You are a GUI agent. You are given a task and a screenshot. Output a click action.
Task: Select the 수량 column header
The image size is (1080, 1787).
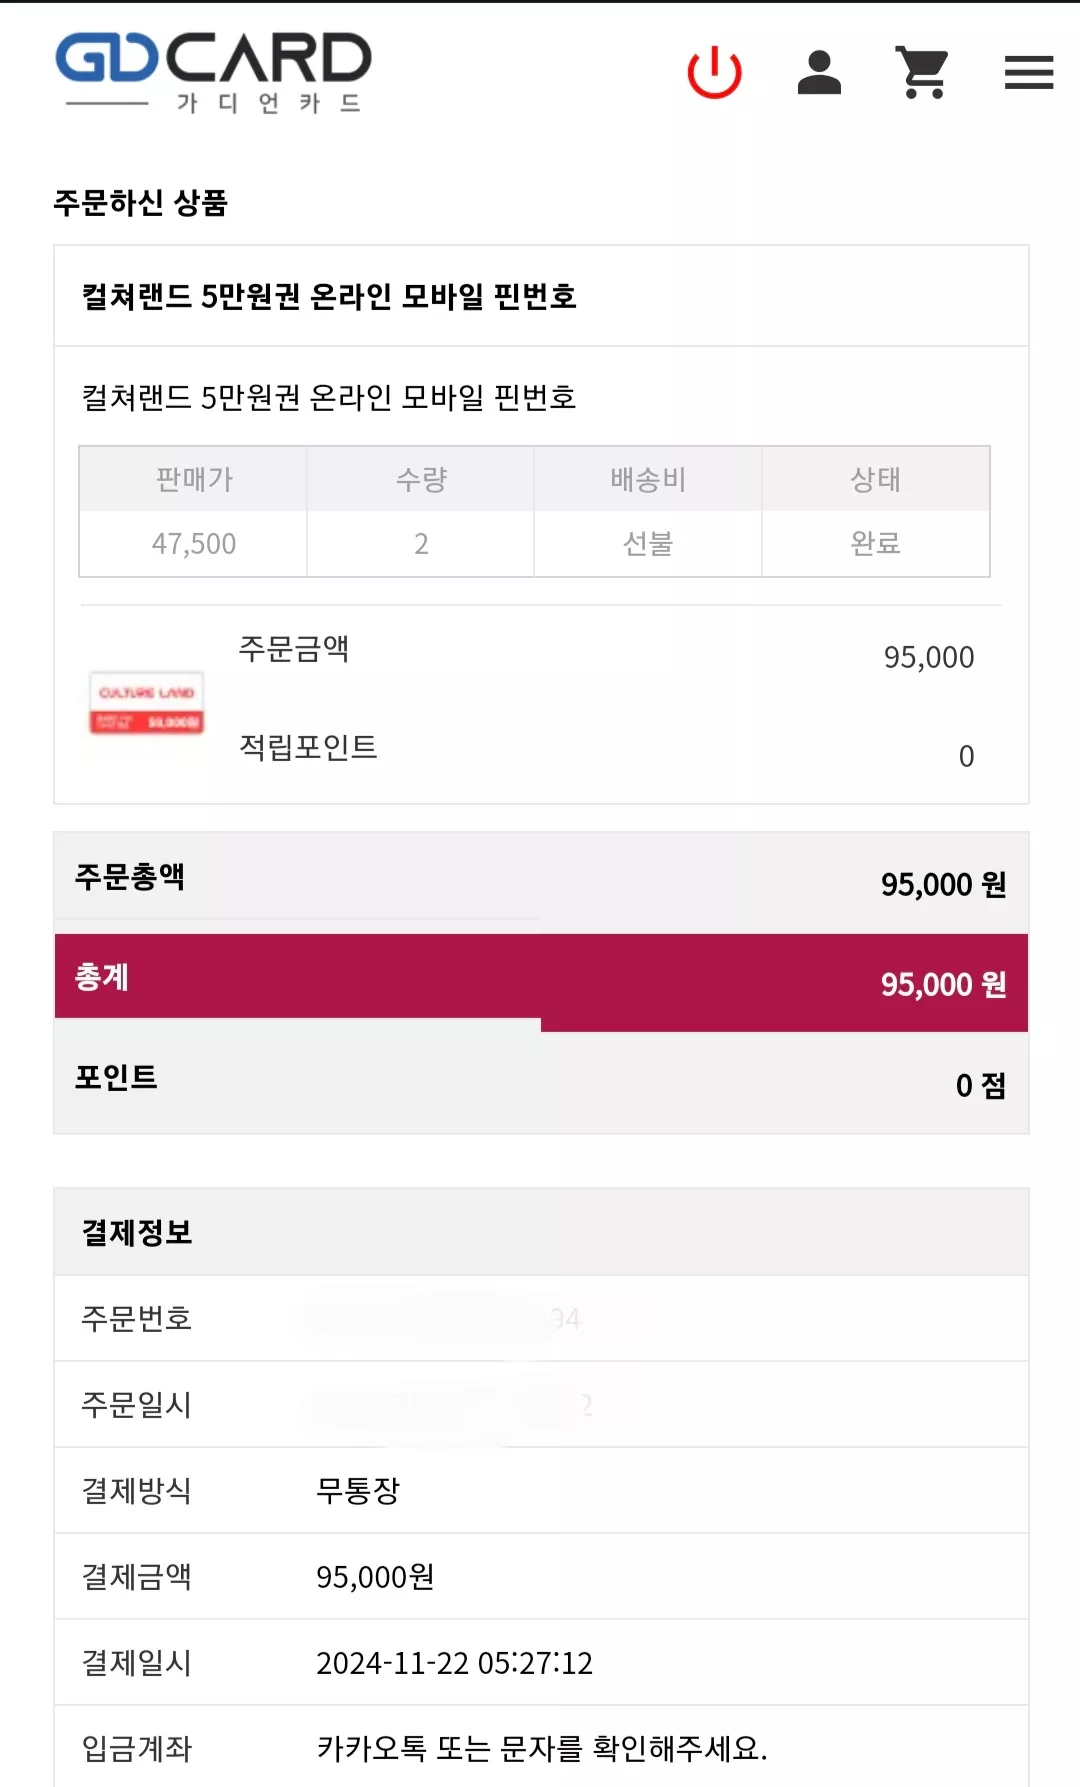(x=421, y=479)
